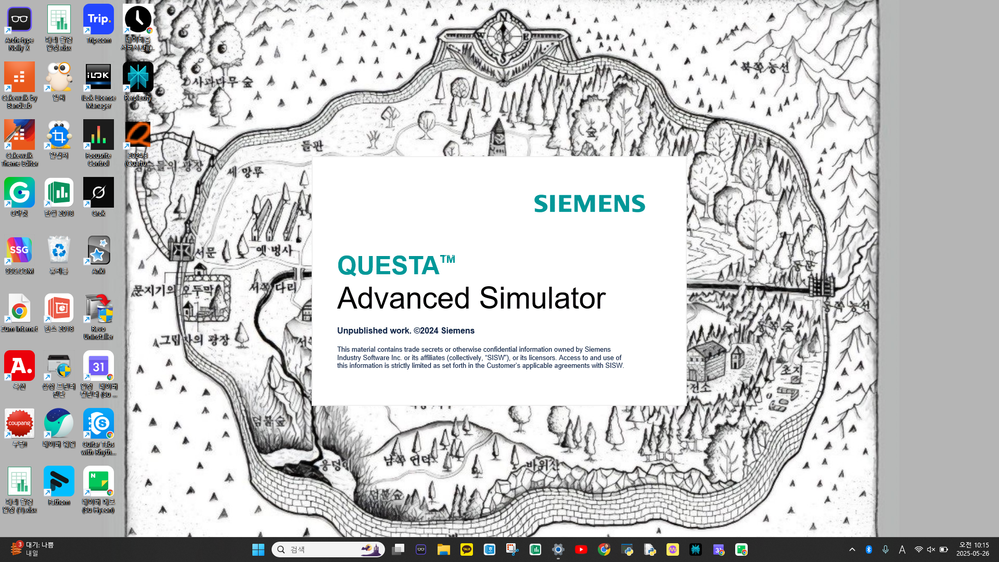Click the Bluetooth tray icon
The height and width of the screenshot is (562, 999).
[x=868, y=549]
